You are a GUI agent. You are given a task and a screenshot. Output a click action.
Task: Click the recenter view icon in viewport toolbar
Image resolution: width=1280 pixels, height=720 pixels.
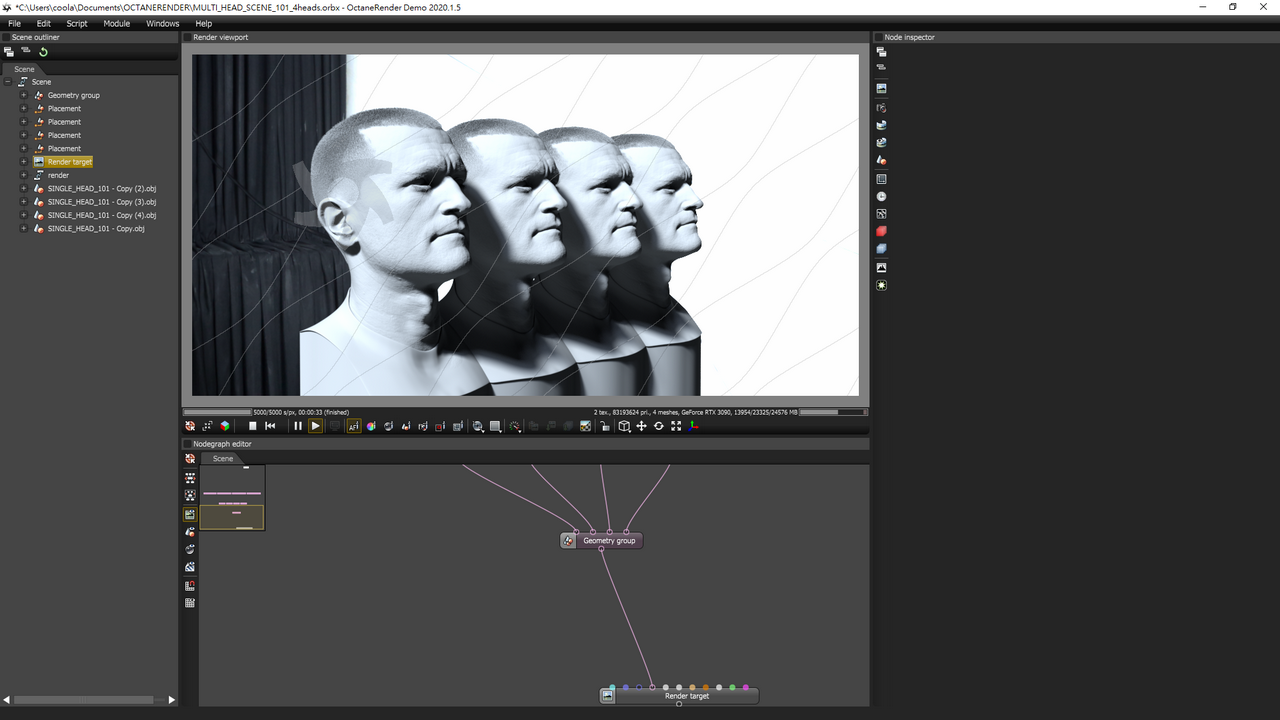(x=190, y=426)
